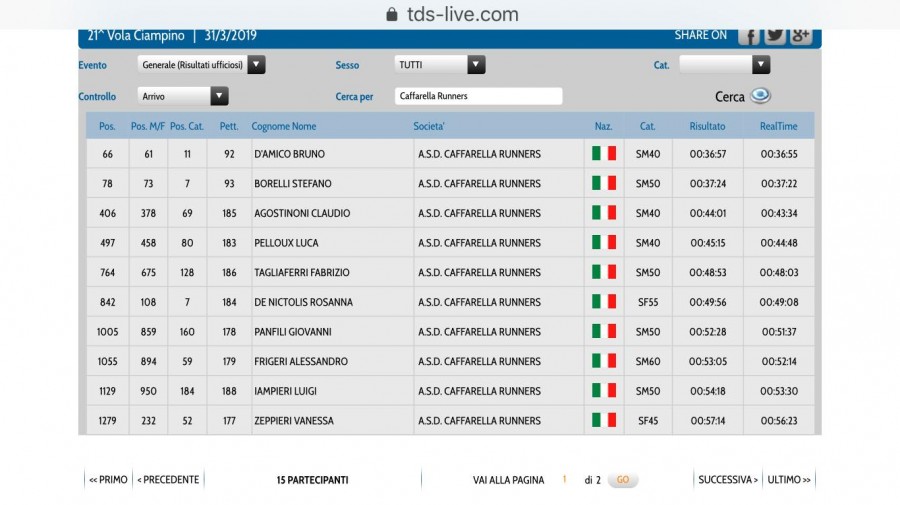Screen dimensions: 900x505
Task: Go to SUCCESSIVA page
Action: [x=728, y=480]
